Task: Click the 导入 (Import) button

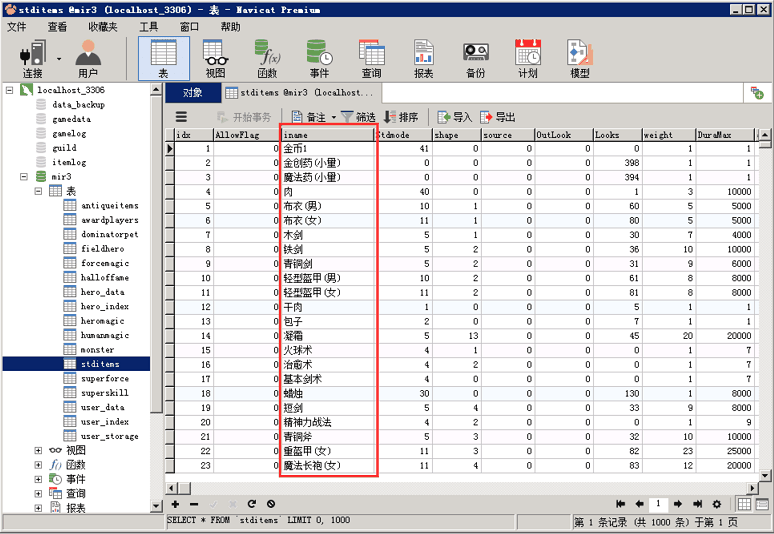Action: (454, 117)
